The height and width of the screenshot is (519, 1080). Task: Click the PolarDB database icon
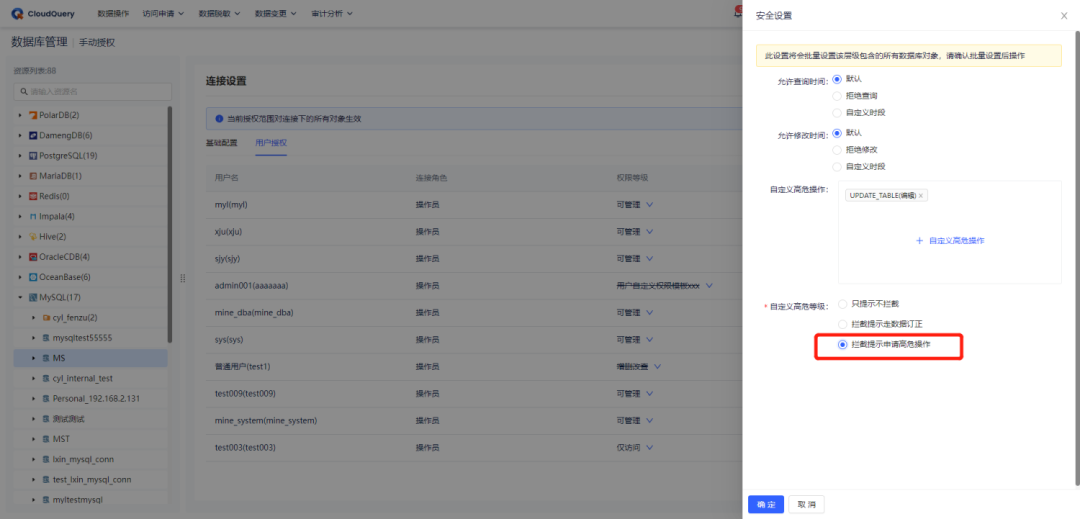tap(32, 115)
